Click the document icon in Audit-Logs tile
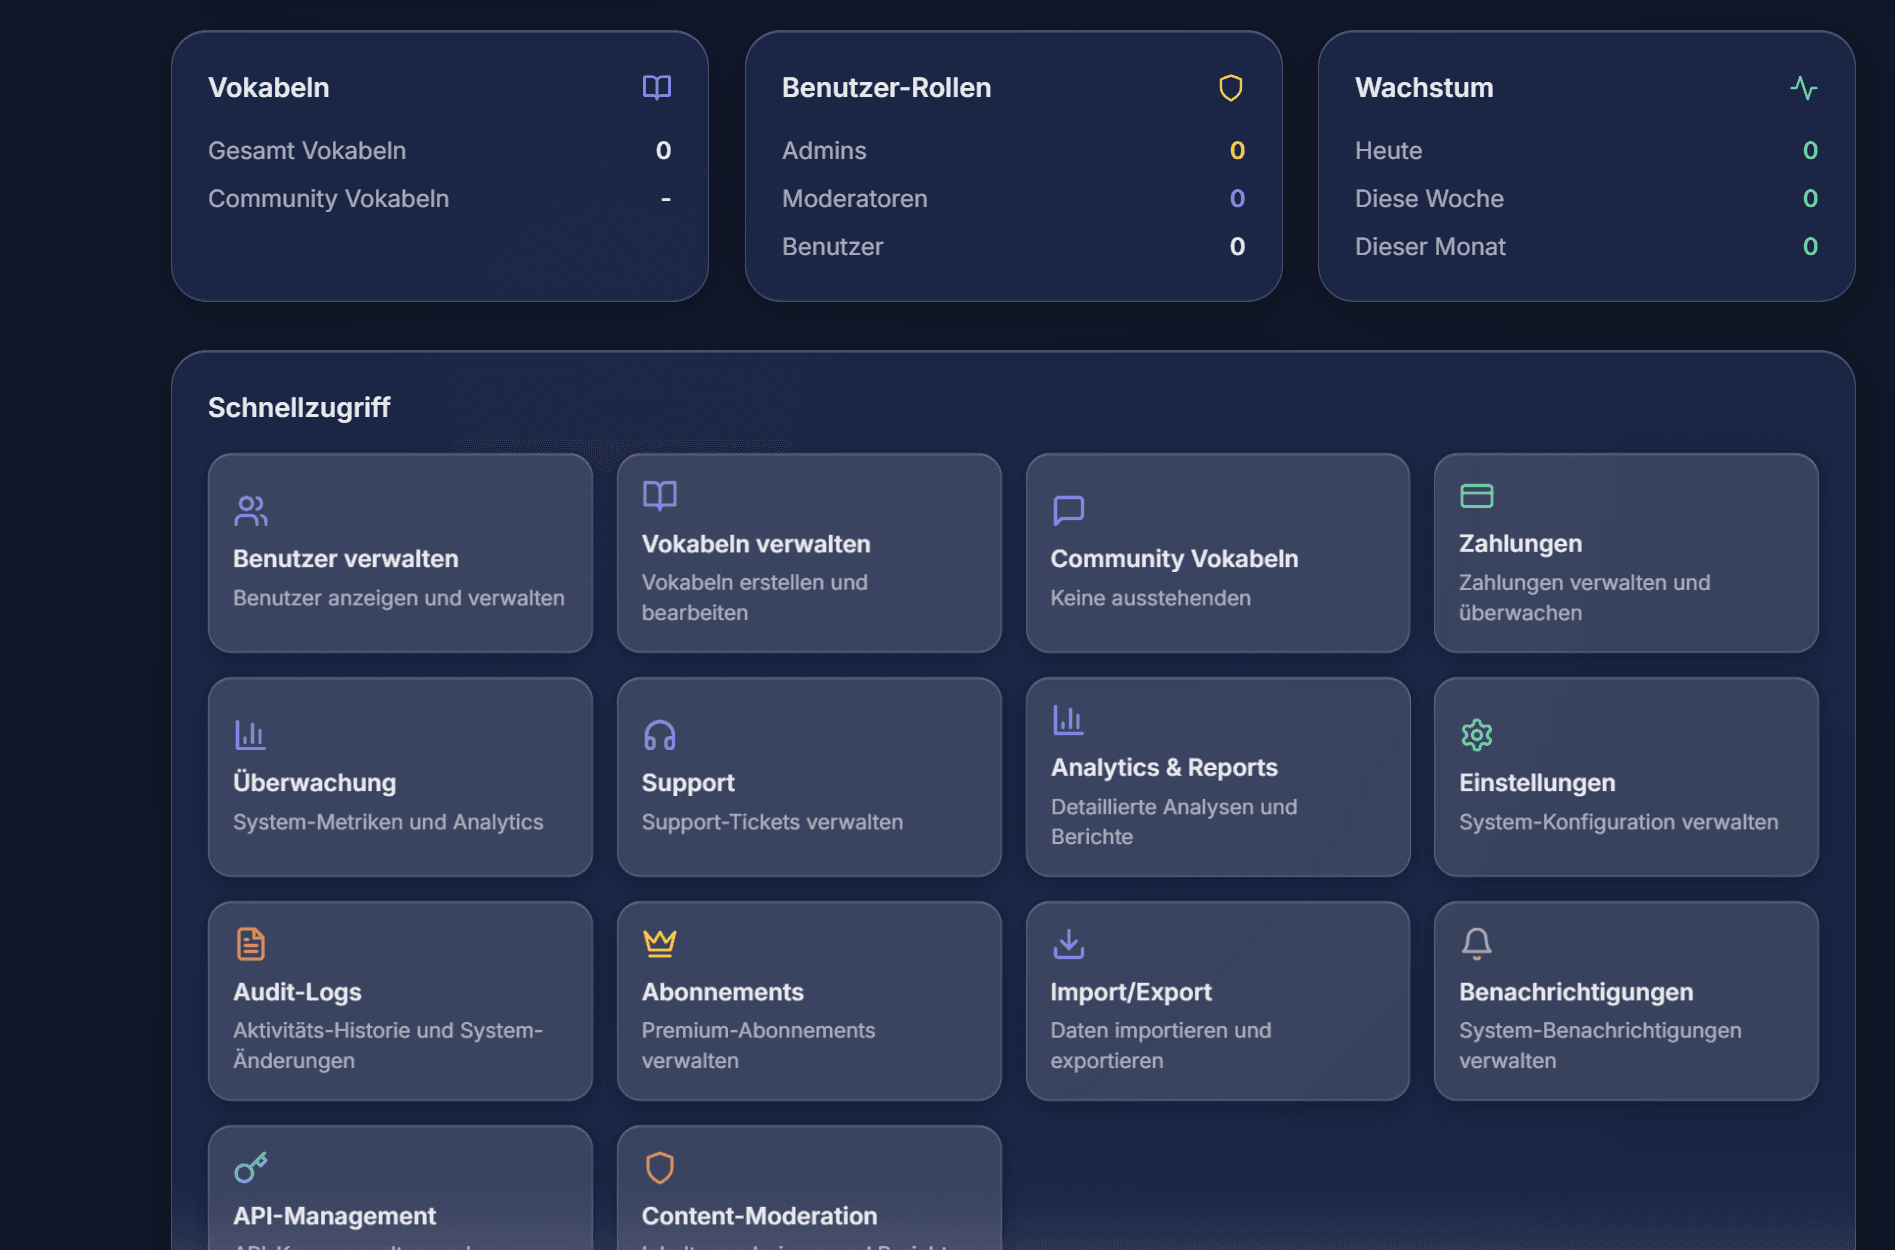1895x1250 pixels. coord(250,943)
